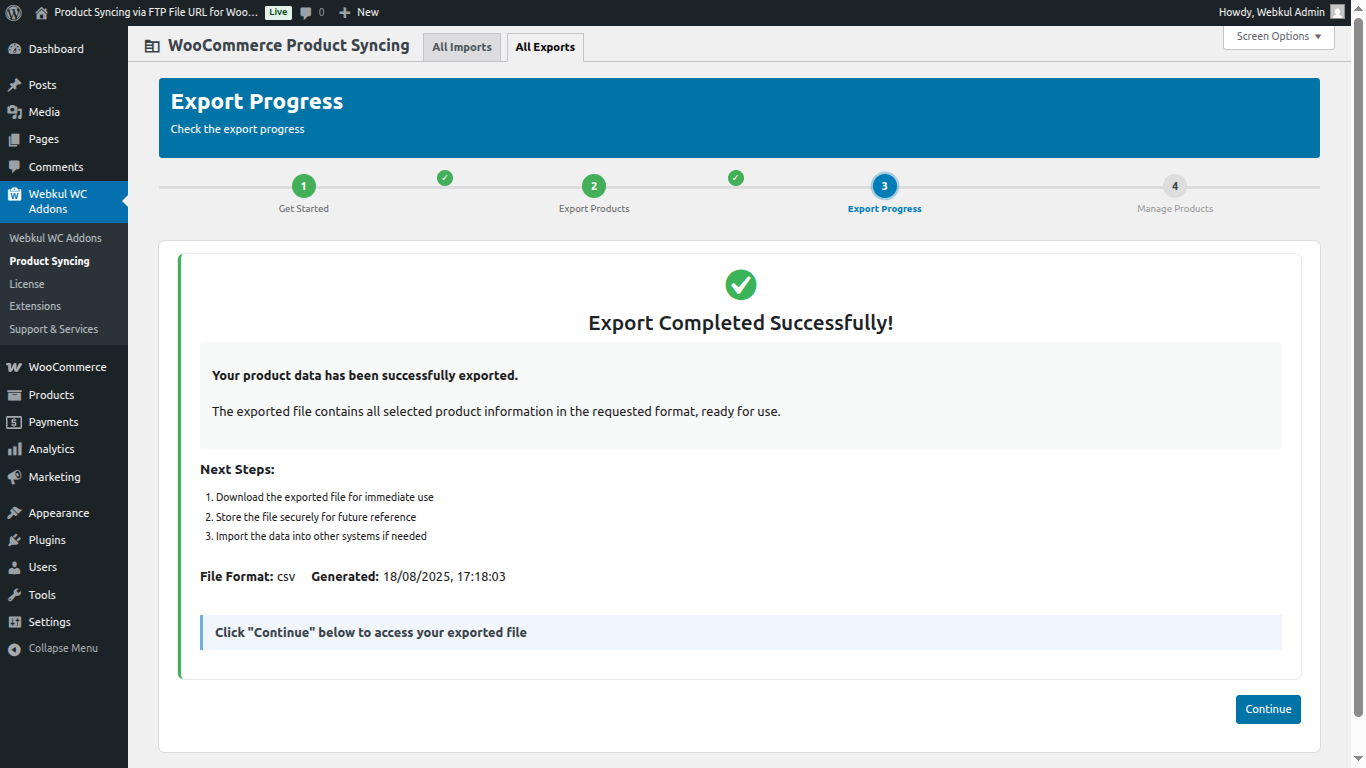Open the WooCommerce sidebar icon
This screenshot has height=768, width=1366.
[x=17, y=366]
